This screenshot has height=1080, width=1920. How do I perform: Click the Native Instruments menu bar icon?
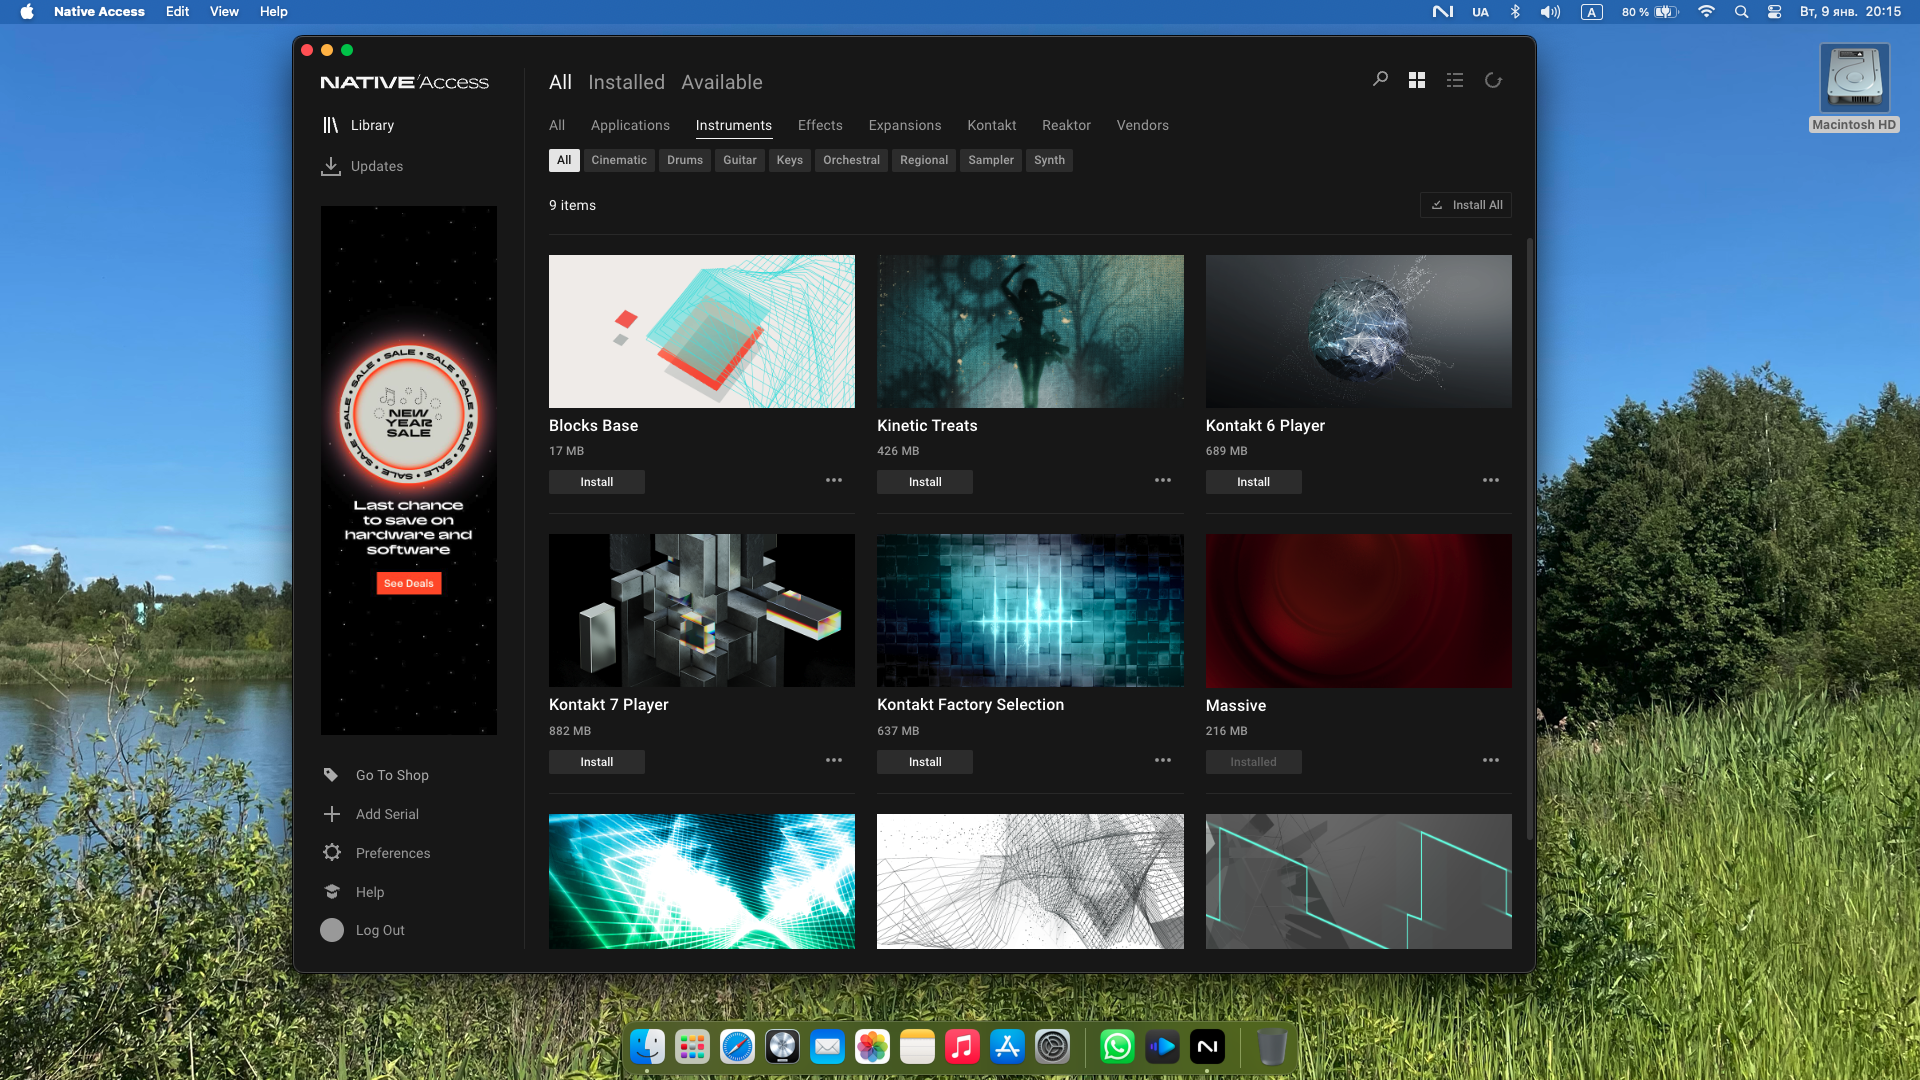click(1442, 12)
